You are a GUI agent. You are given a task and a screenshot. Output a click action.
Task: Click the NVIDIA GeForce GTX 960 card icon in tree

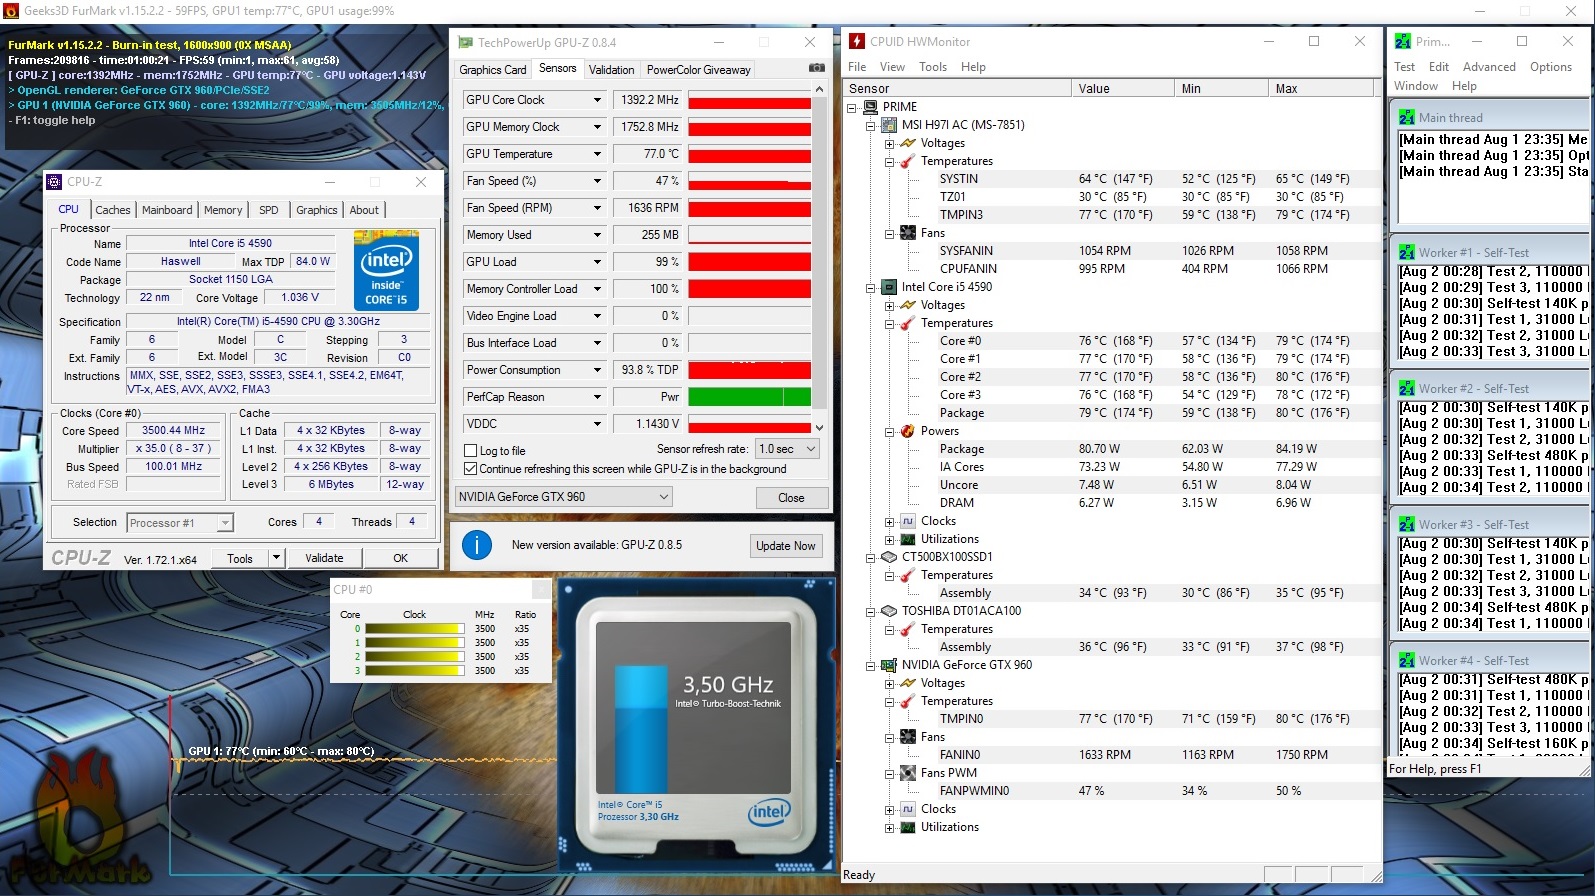click(889, 665)
